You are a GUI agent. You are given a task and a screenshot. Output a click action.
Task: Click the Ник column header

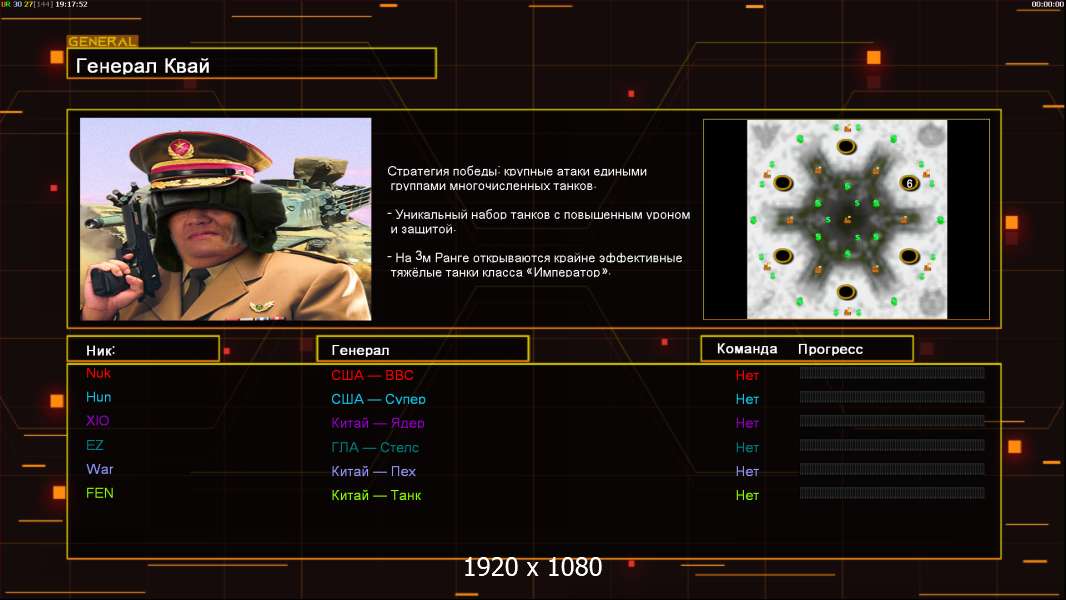click(x=142, y=349)
